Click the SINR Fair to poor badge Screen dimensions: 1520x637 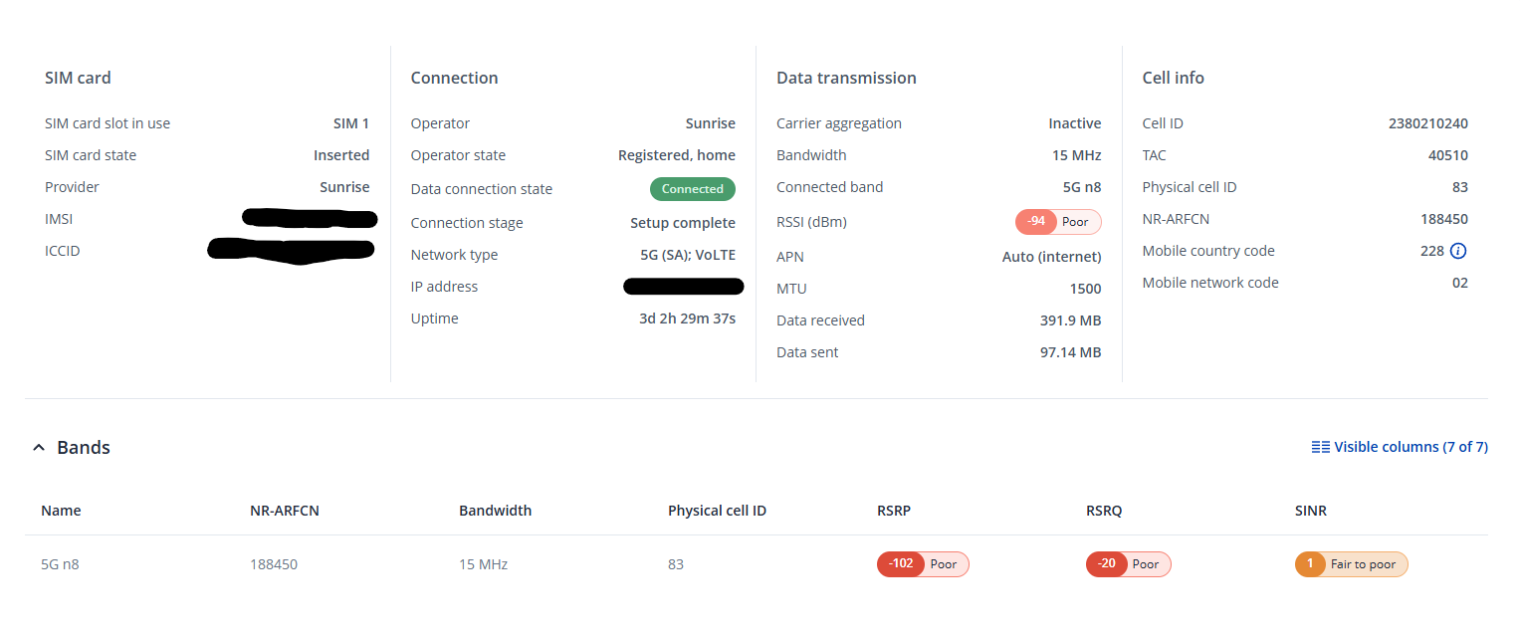[1351, 564]
